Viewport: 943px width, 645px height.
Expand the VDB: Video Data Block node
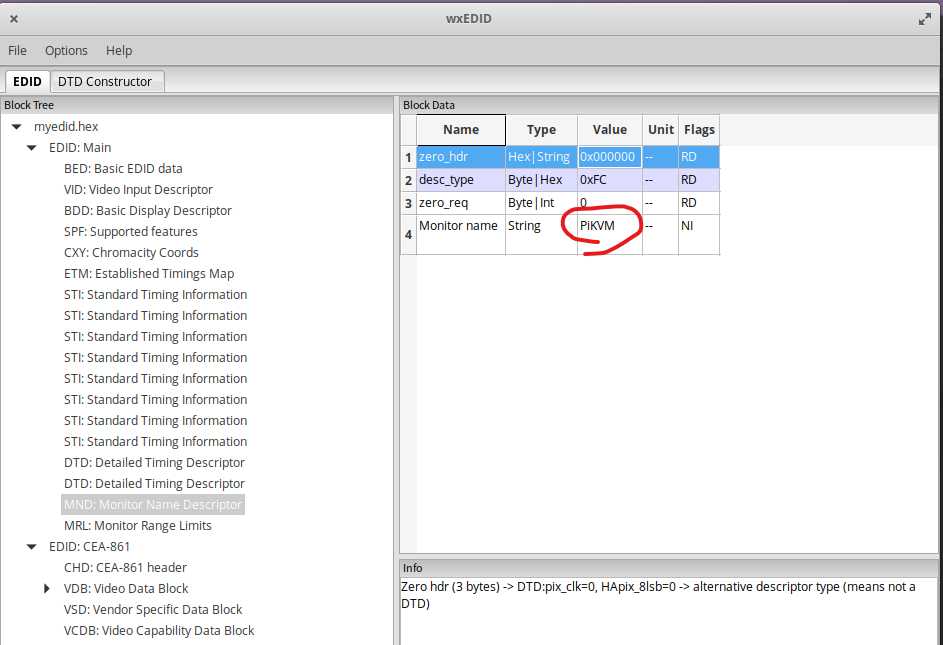[x=47, y=588]
